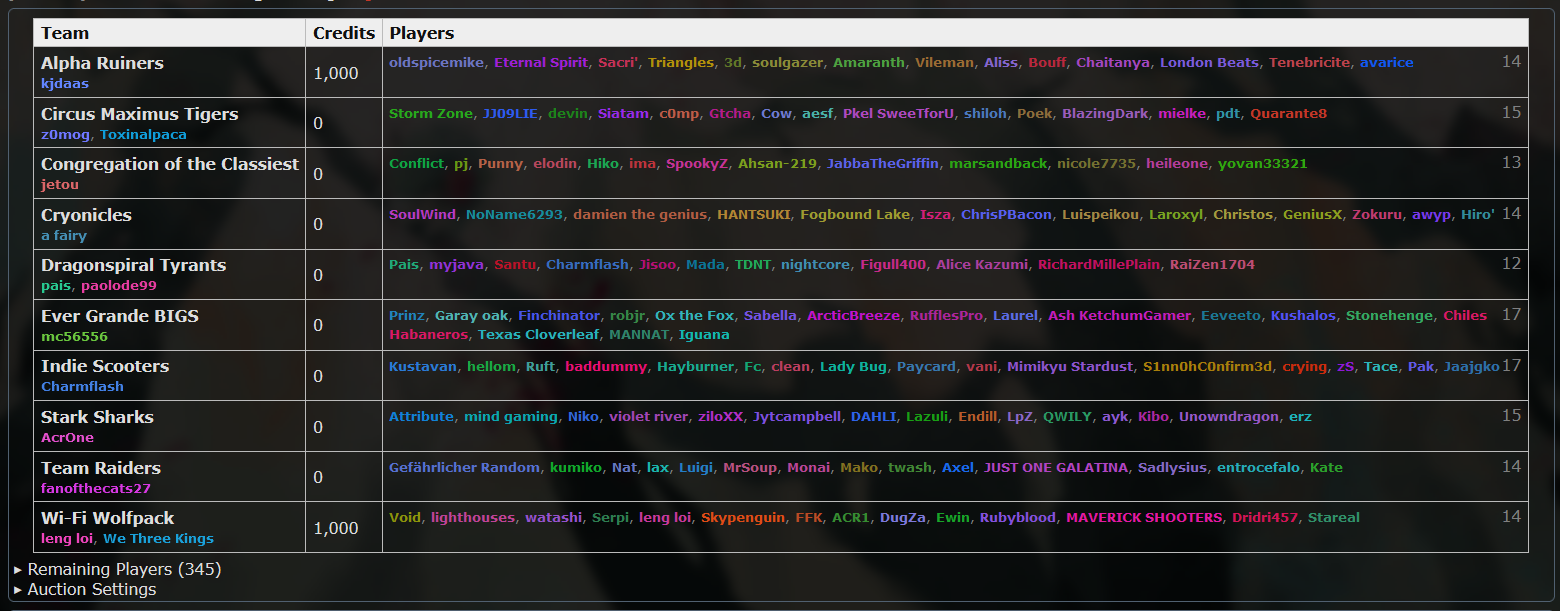The image size is (1560, 611).
Task: Click manager mc56556 of Ever Grande BIGS
Action: 74,337
